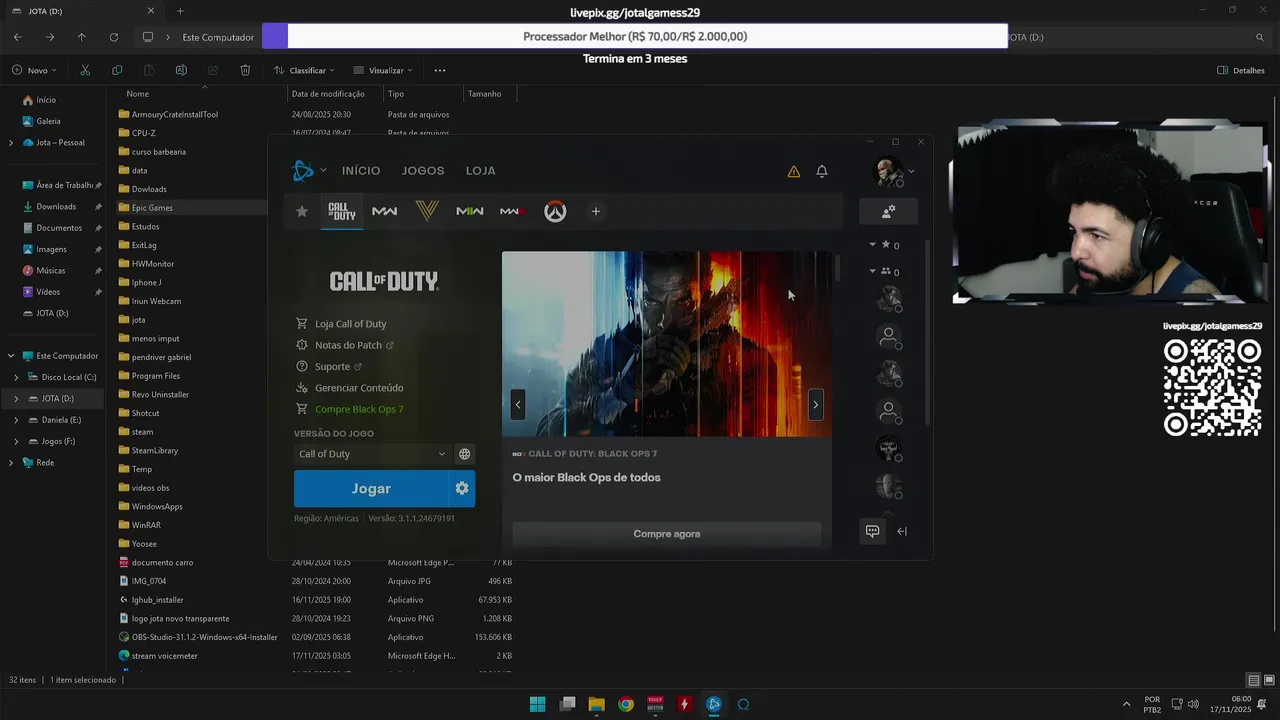1280x720 pixels.
Task: Refresh the Explorer folder view
Action: pos(114,37)
